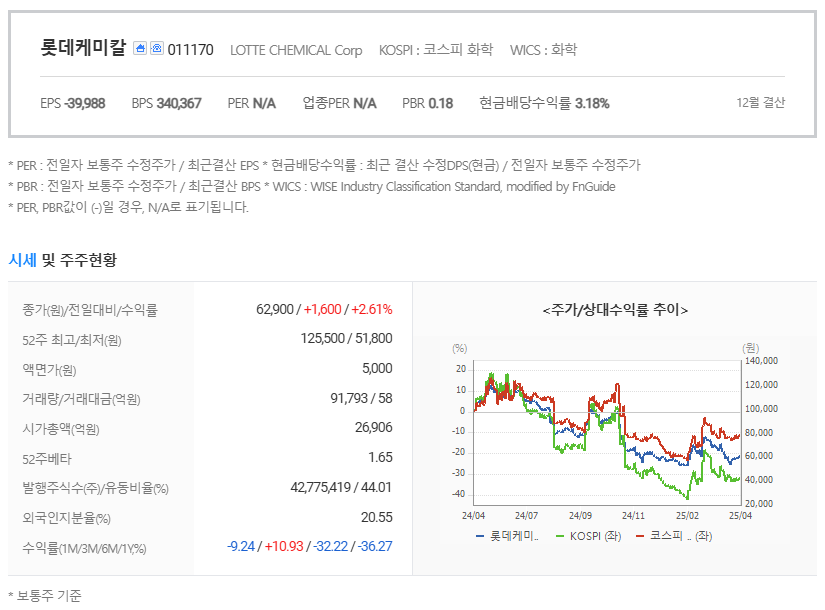
Task: Click the 시가총액(억원) row label
Action: coord(61,429)
